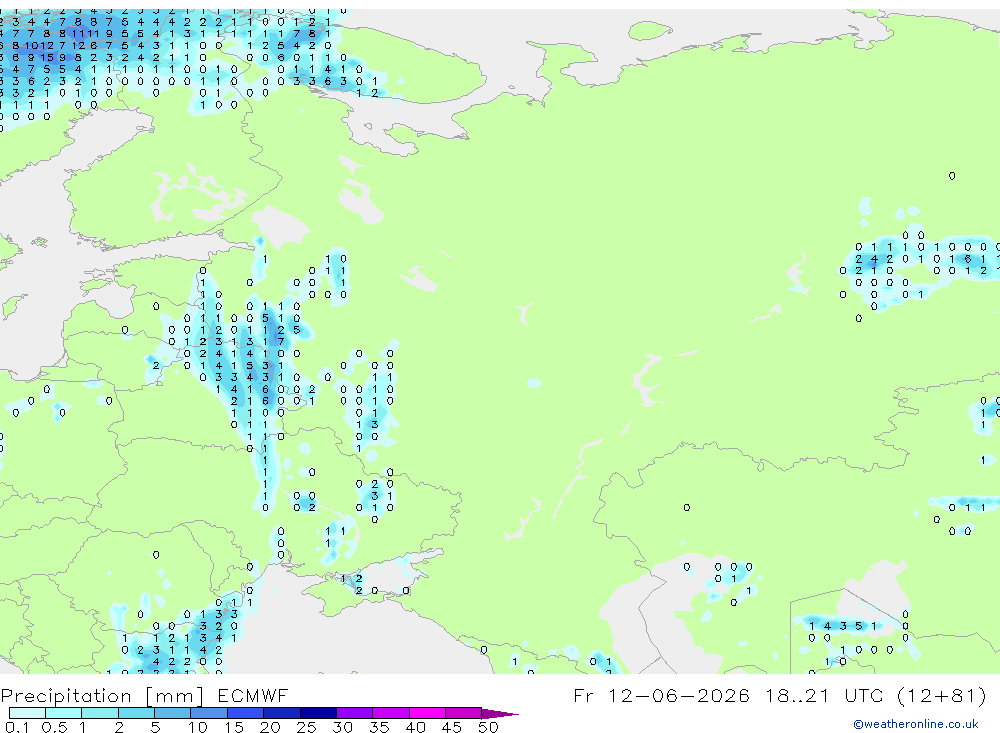
Task: Select the 20–25 mm legend swatch
Action: coord(282,713)
